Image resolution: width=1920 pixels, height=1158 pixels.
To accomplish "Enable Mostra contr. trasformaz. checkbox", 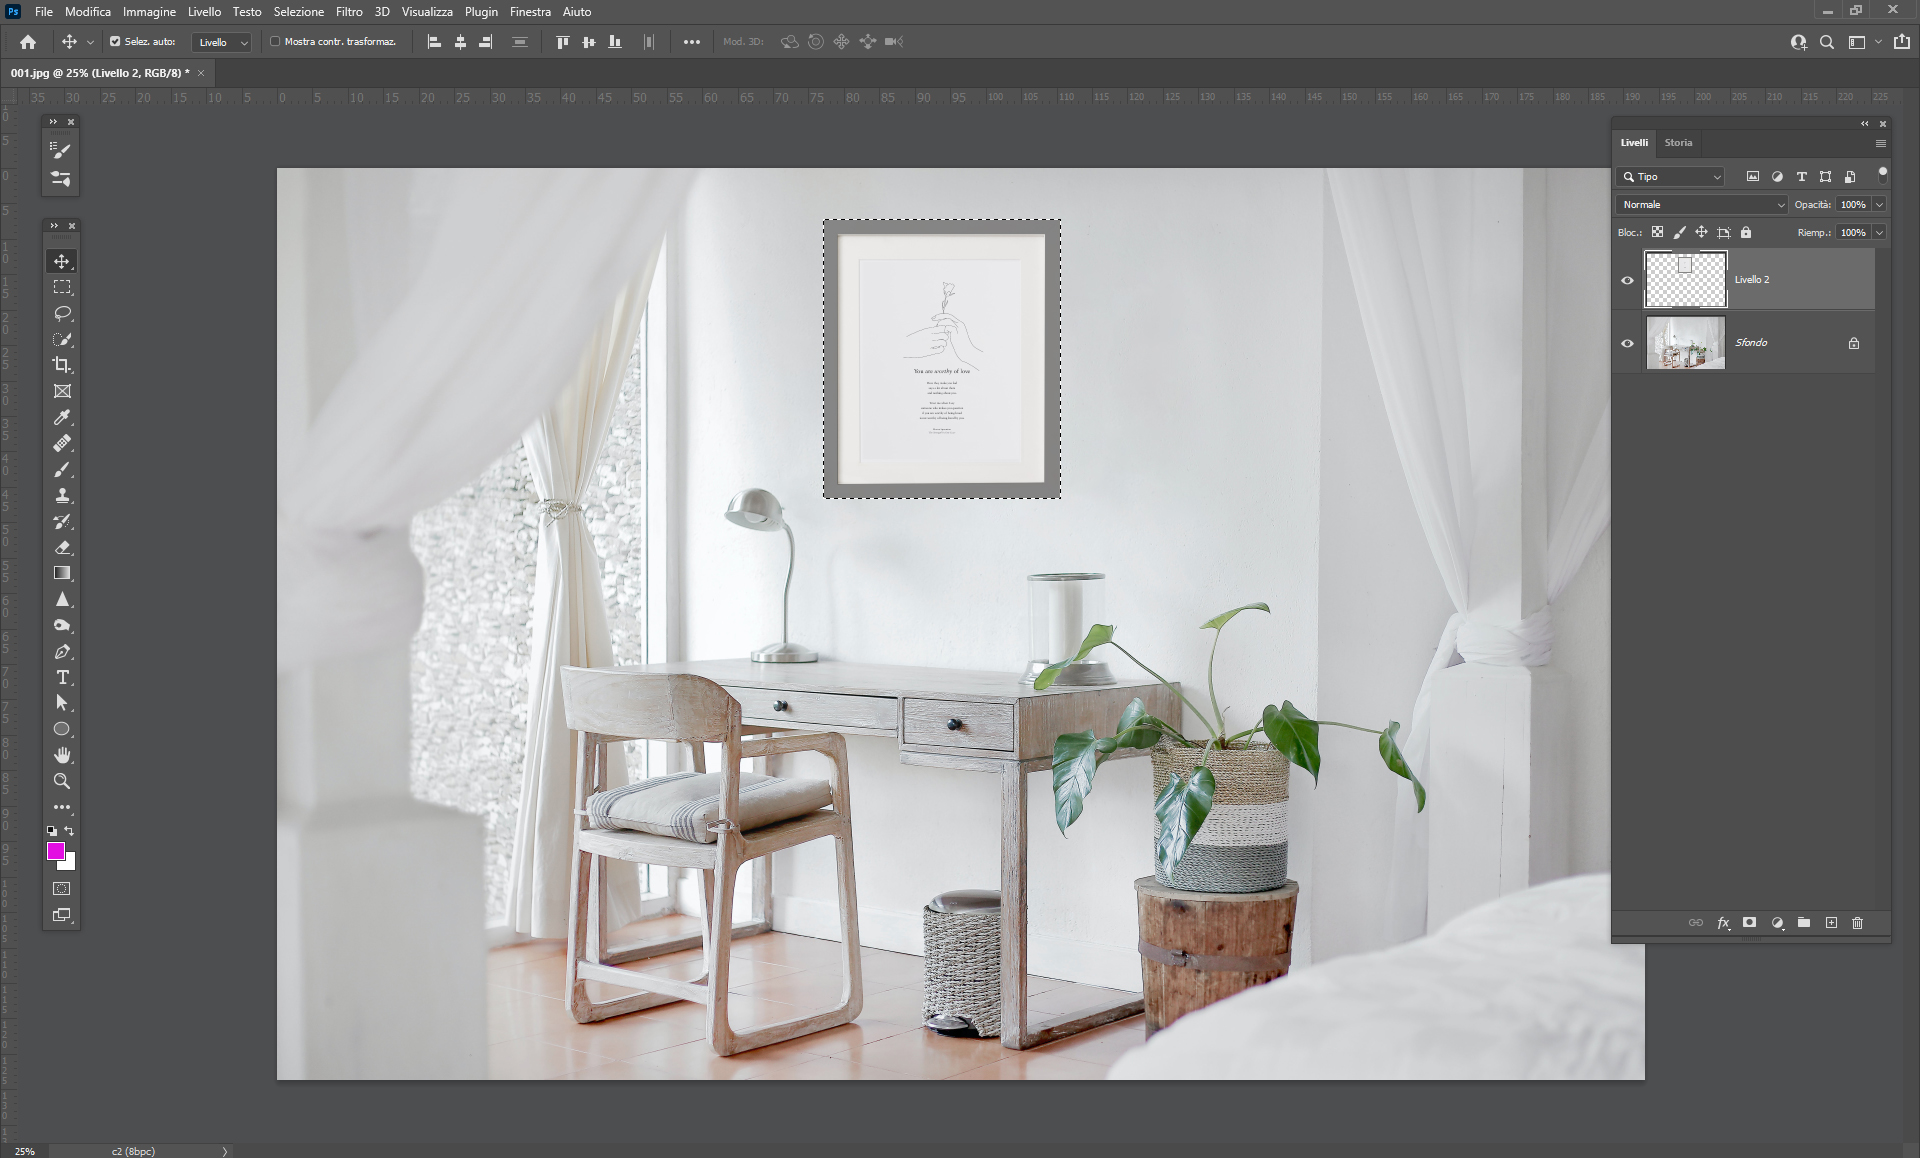I will [275, 42].
